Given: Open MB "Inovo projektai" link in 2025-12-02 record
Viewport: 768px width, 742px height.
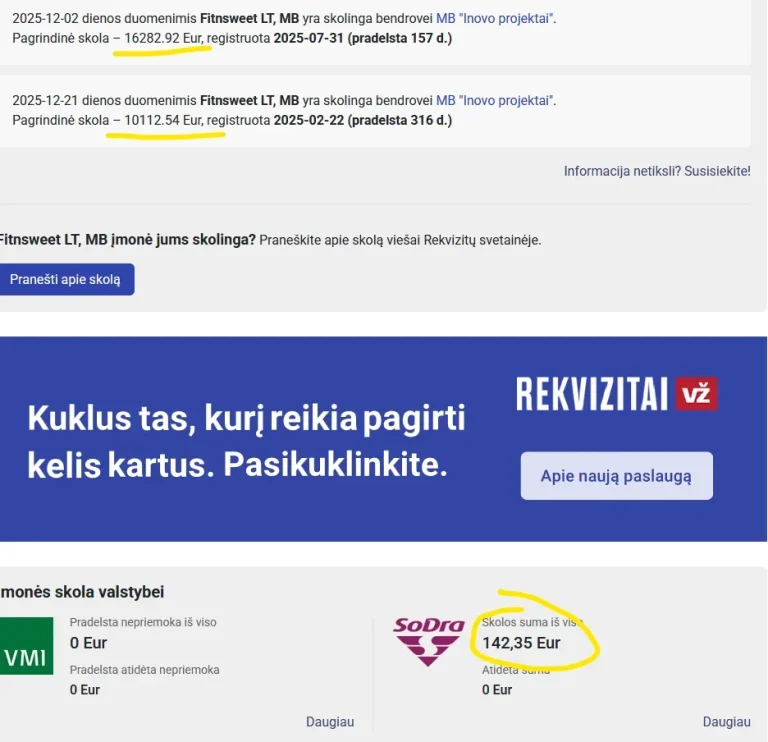Looking at the screenshot, I should pyautogui.click(x=496, y=18).
